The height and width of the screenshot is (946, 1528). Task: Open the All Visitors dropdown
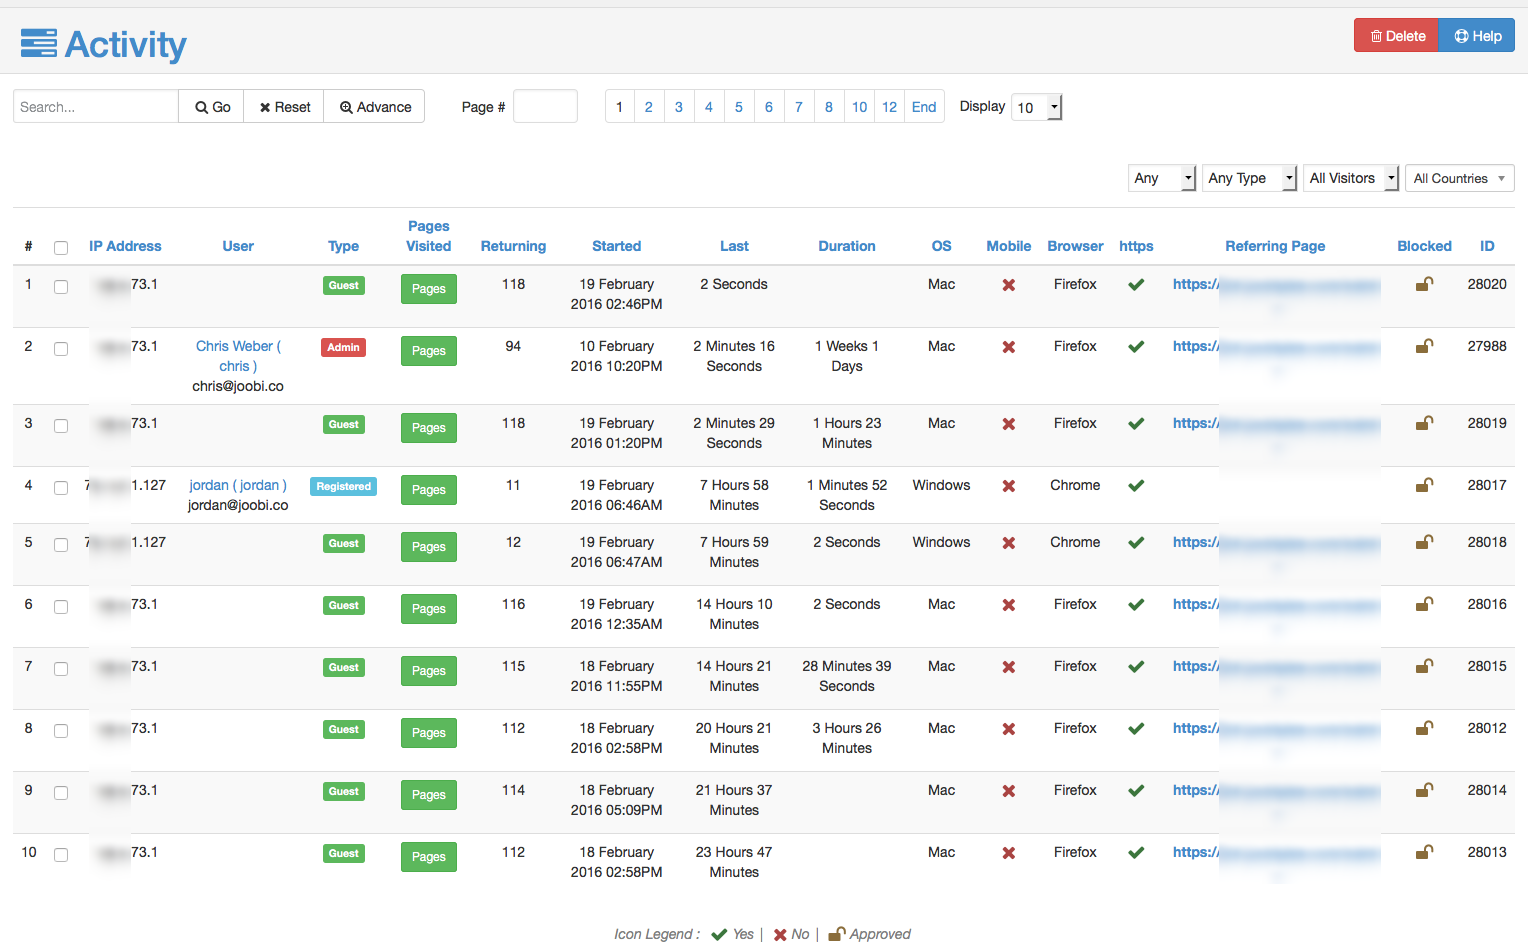[1351, 178]
